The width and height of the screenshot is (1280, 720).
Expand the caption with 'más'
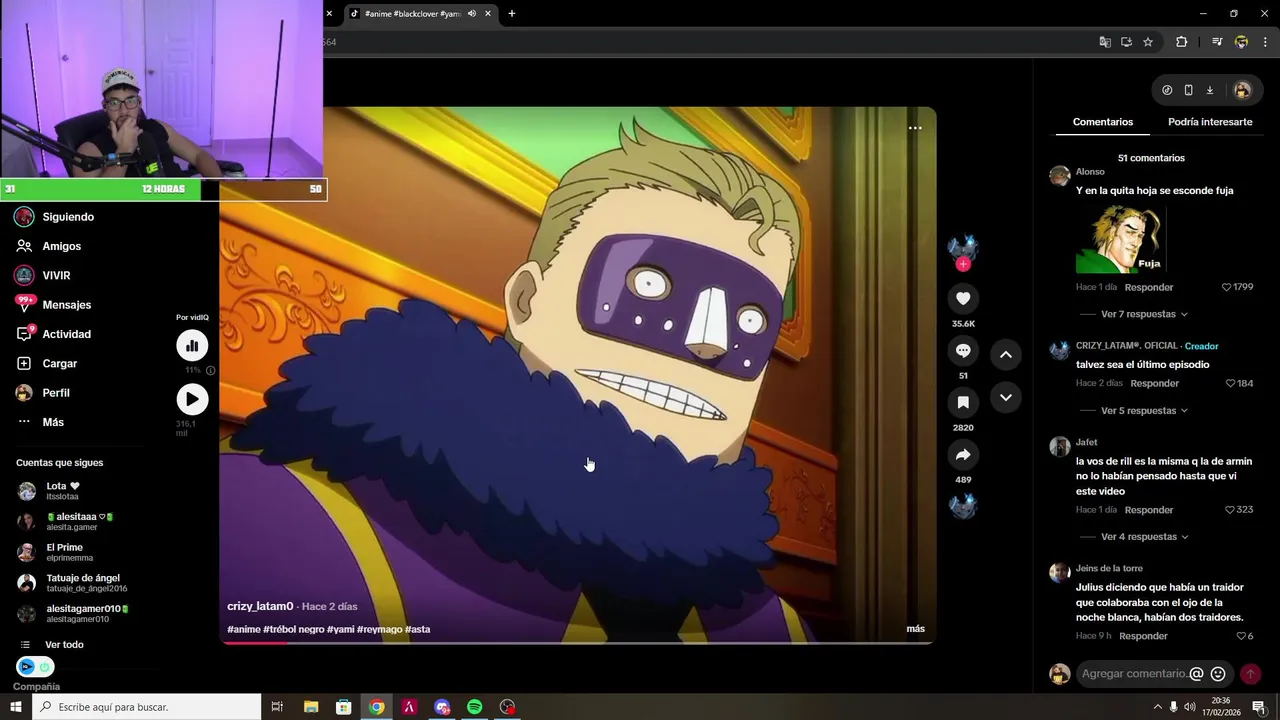click(915, 629)
